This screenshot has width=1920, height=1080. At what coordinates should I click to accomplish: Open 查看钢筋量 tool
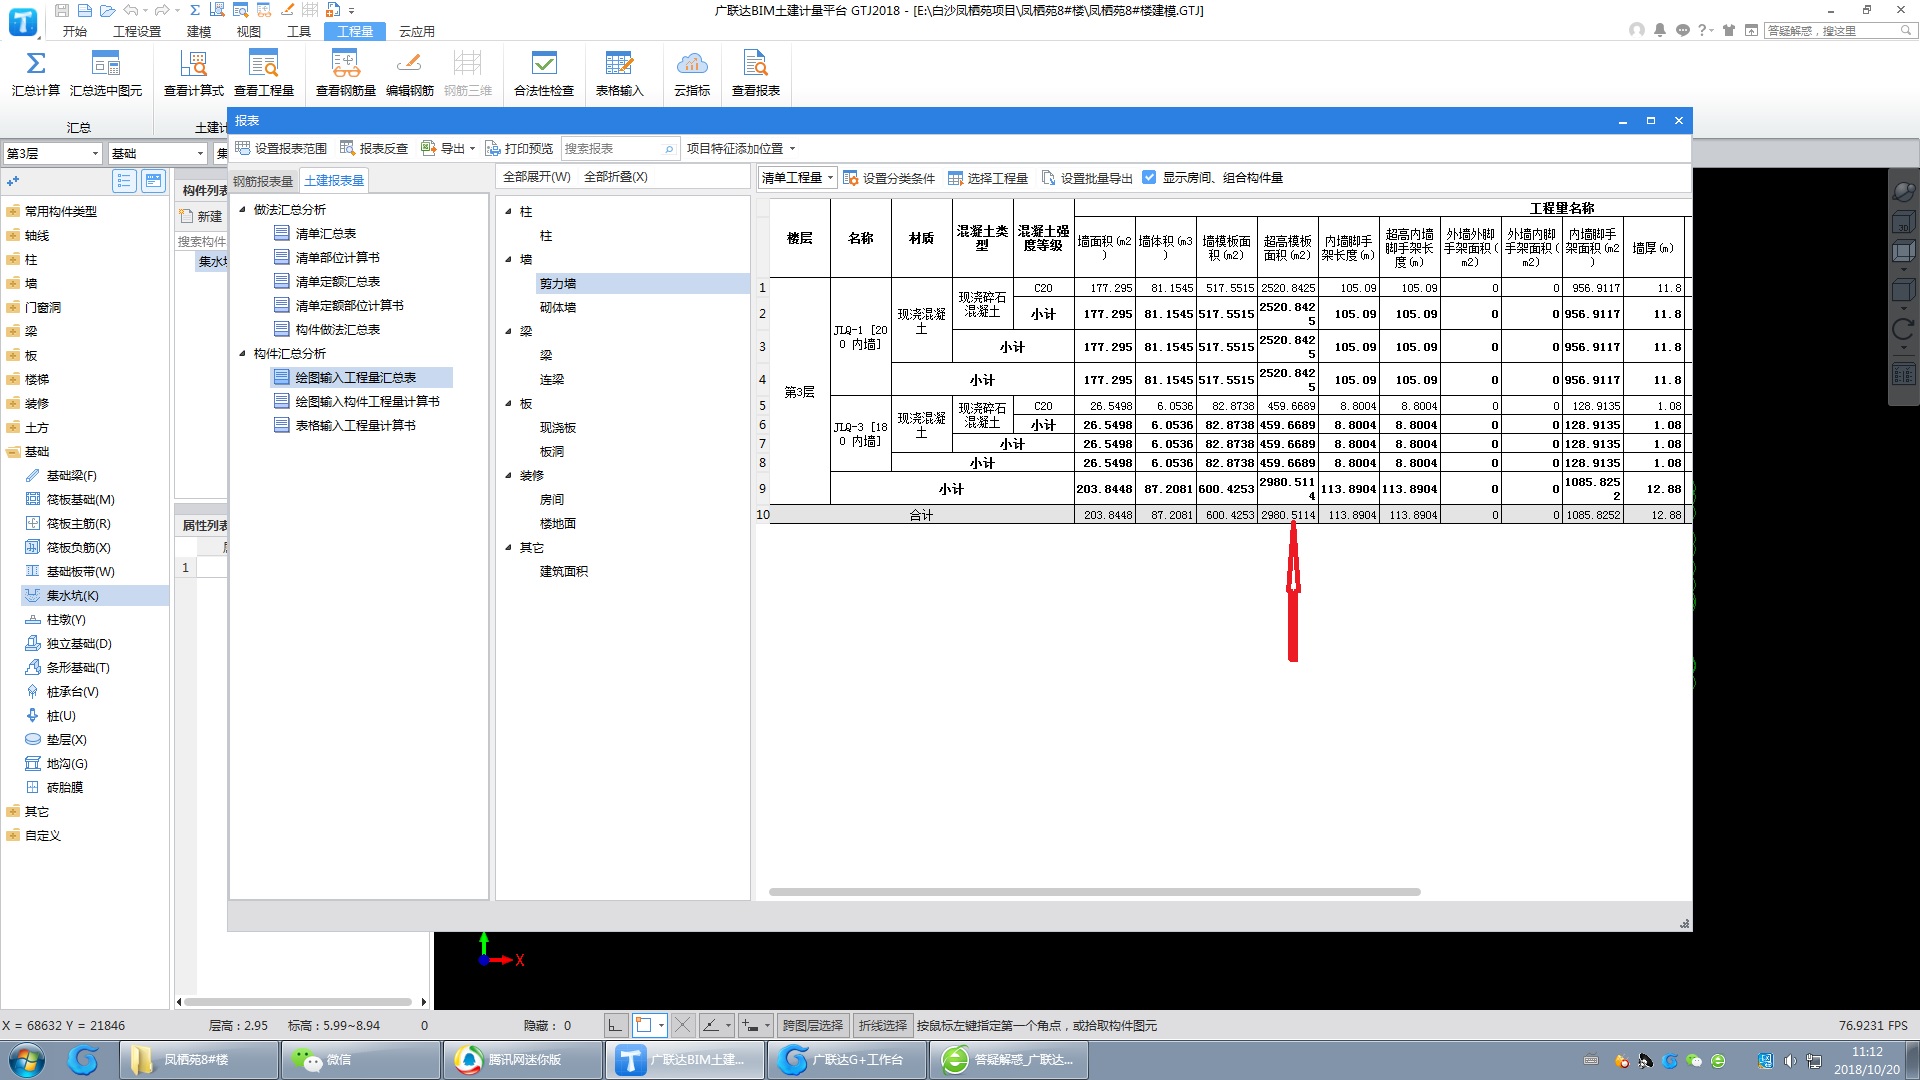click(x=346, y=73)
